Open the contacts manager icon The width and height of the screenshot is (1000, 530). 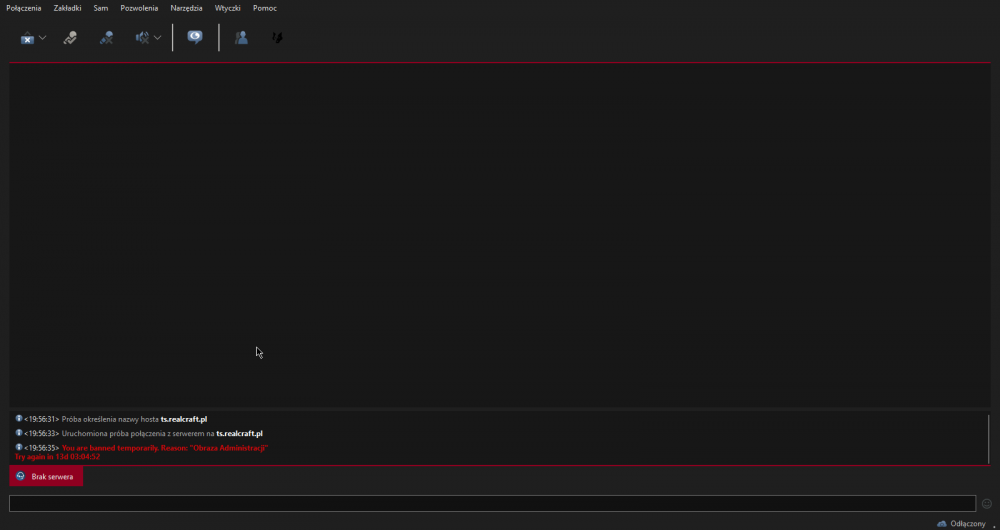241,38
